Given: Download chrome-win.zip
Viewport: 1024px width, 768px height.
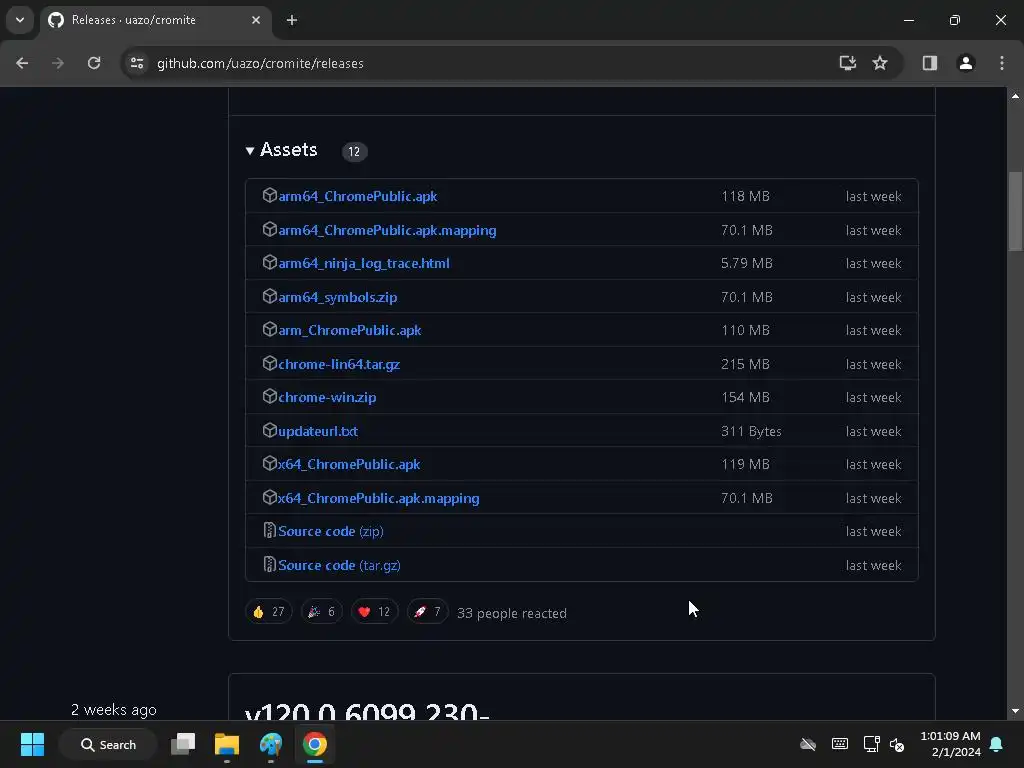Looking at the screenshot, I should pos(327,397).
